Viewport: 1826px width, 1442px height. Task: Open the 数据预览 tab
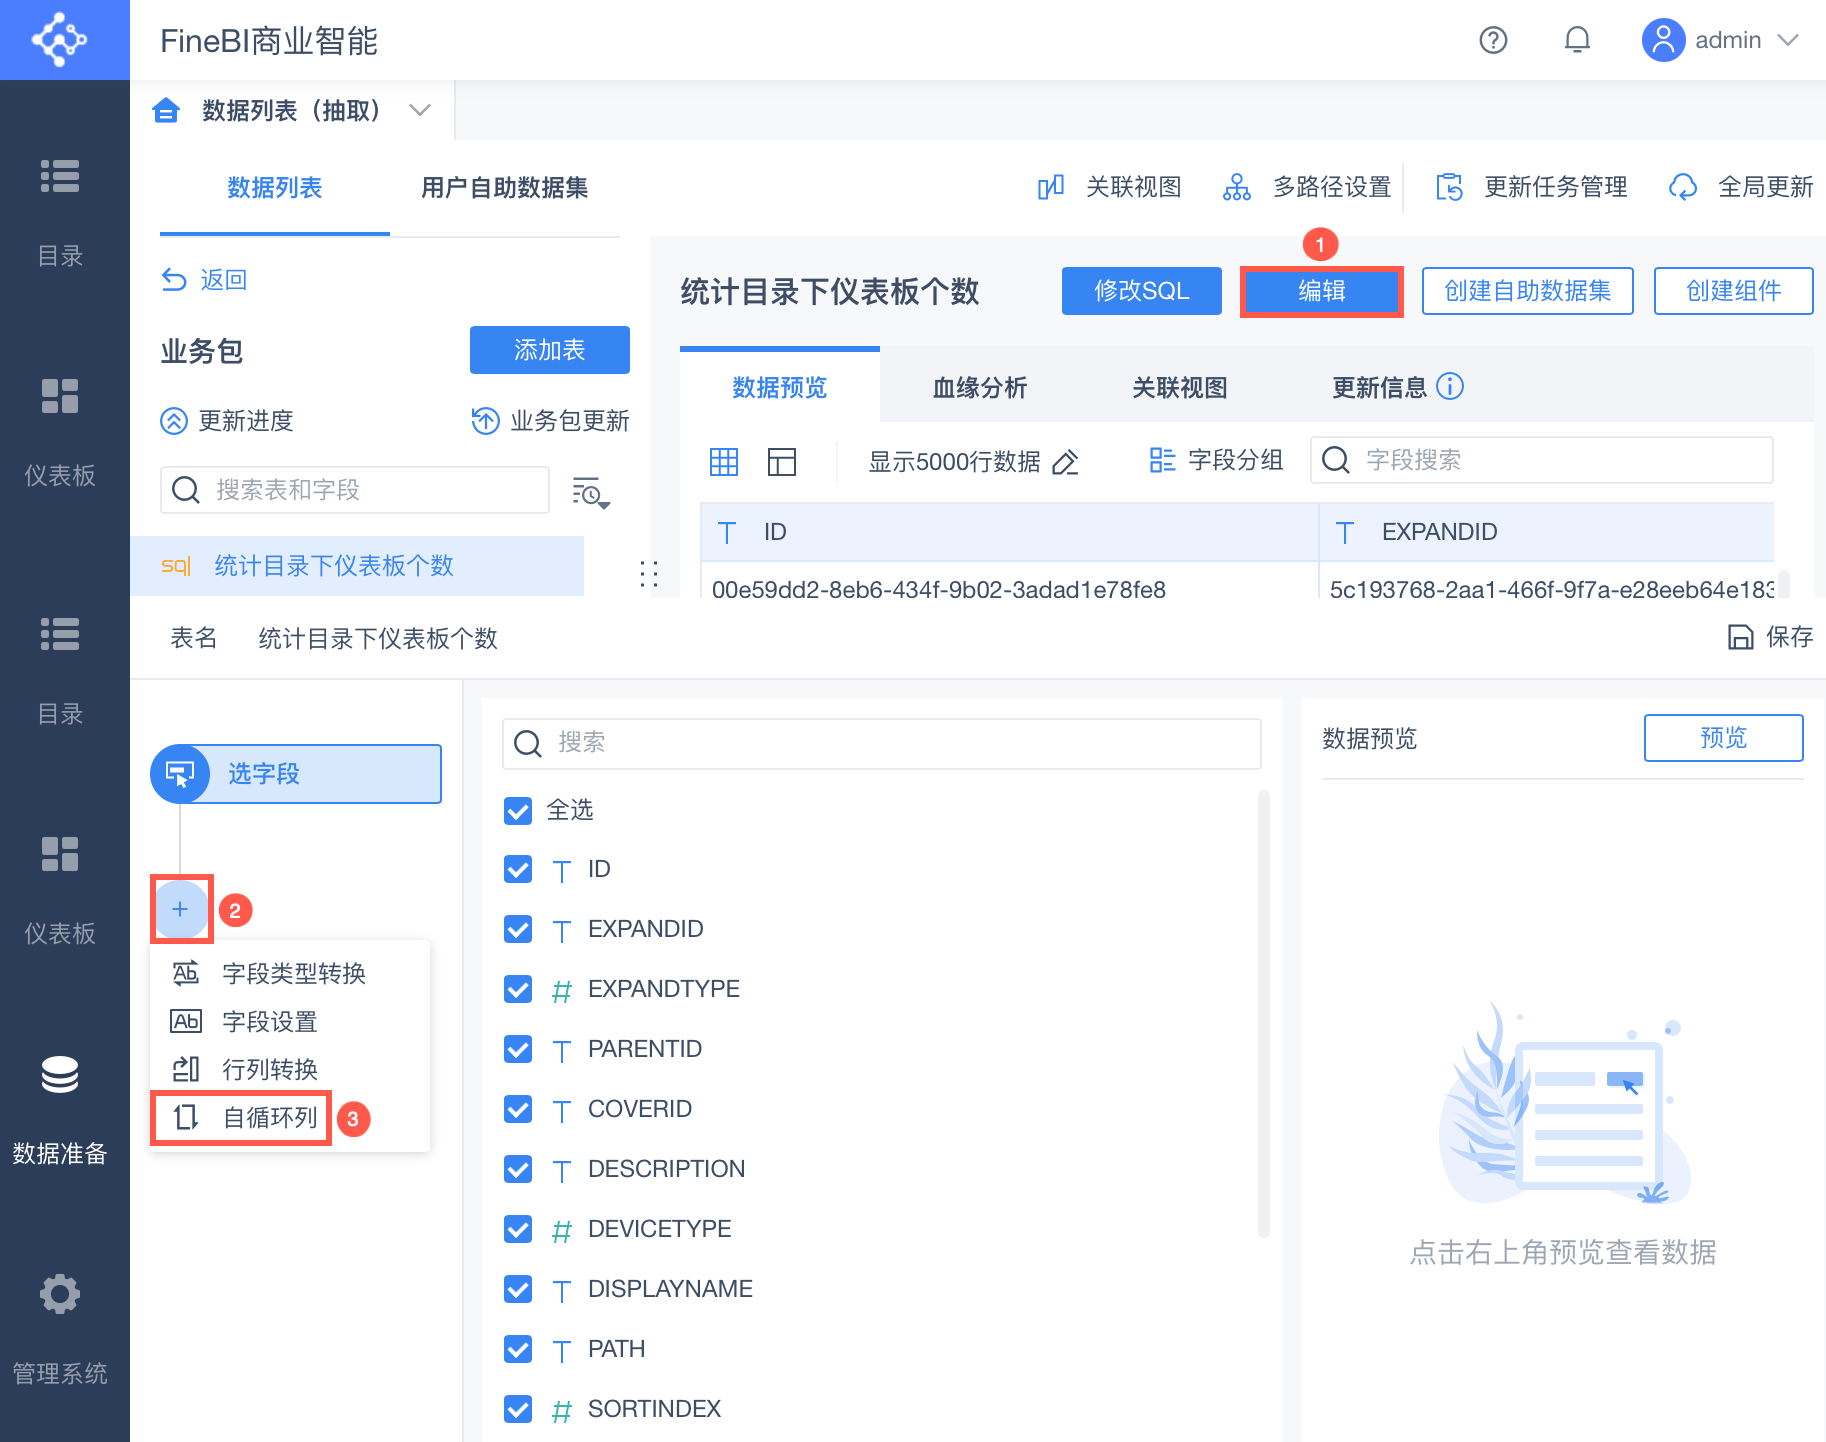[x=780, y=388]
